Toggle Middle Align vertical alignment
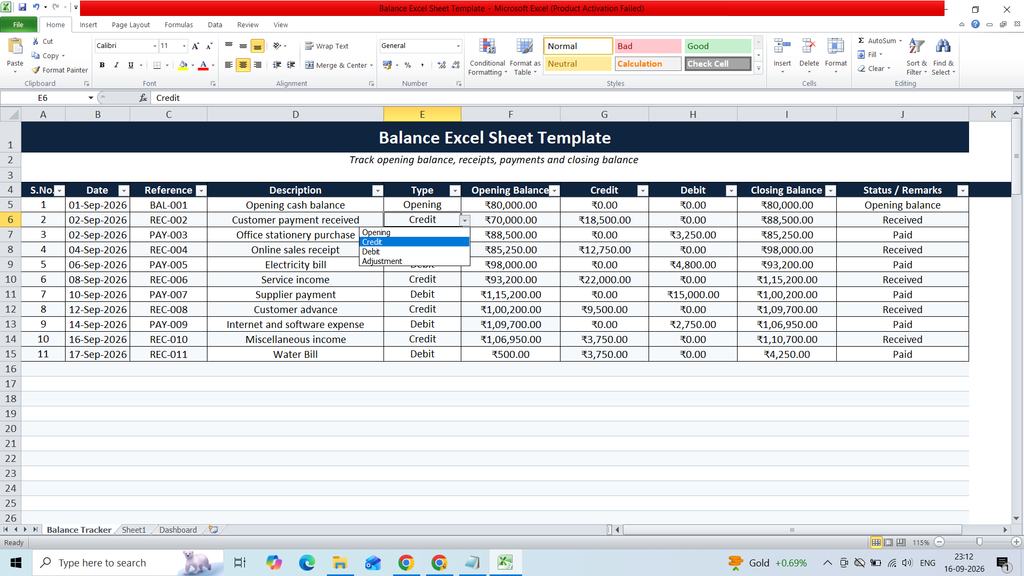The width and height of the screenshot is (1024, 576). pos(243,46)
